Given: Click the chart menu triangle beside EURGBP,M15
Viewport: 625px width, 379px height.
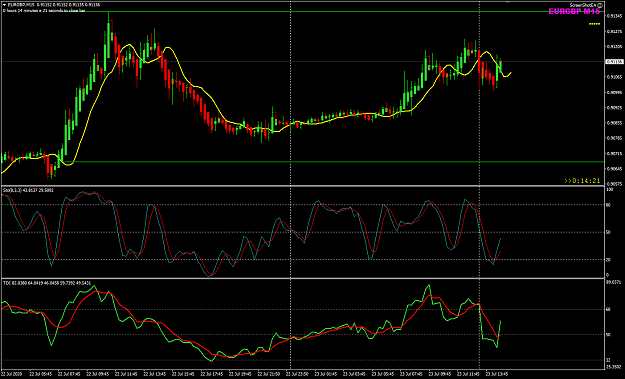Looking at the screenshot, I should [x=5, y=5].
